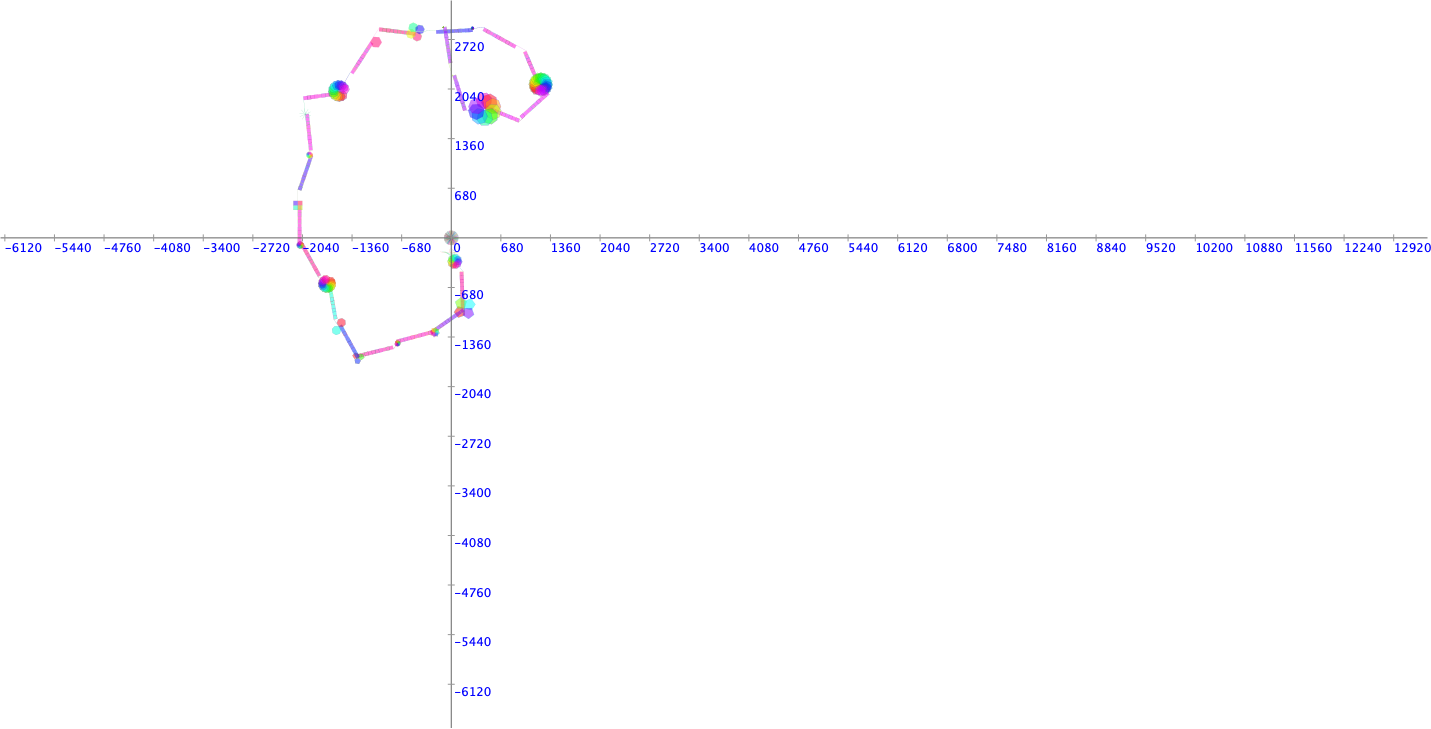Click the gray origin marker at axis intersection

coord(450,237)
